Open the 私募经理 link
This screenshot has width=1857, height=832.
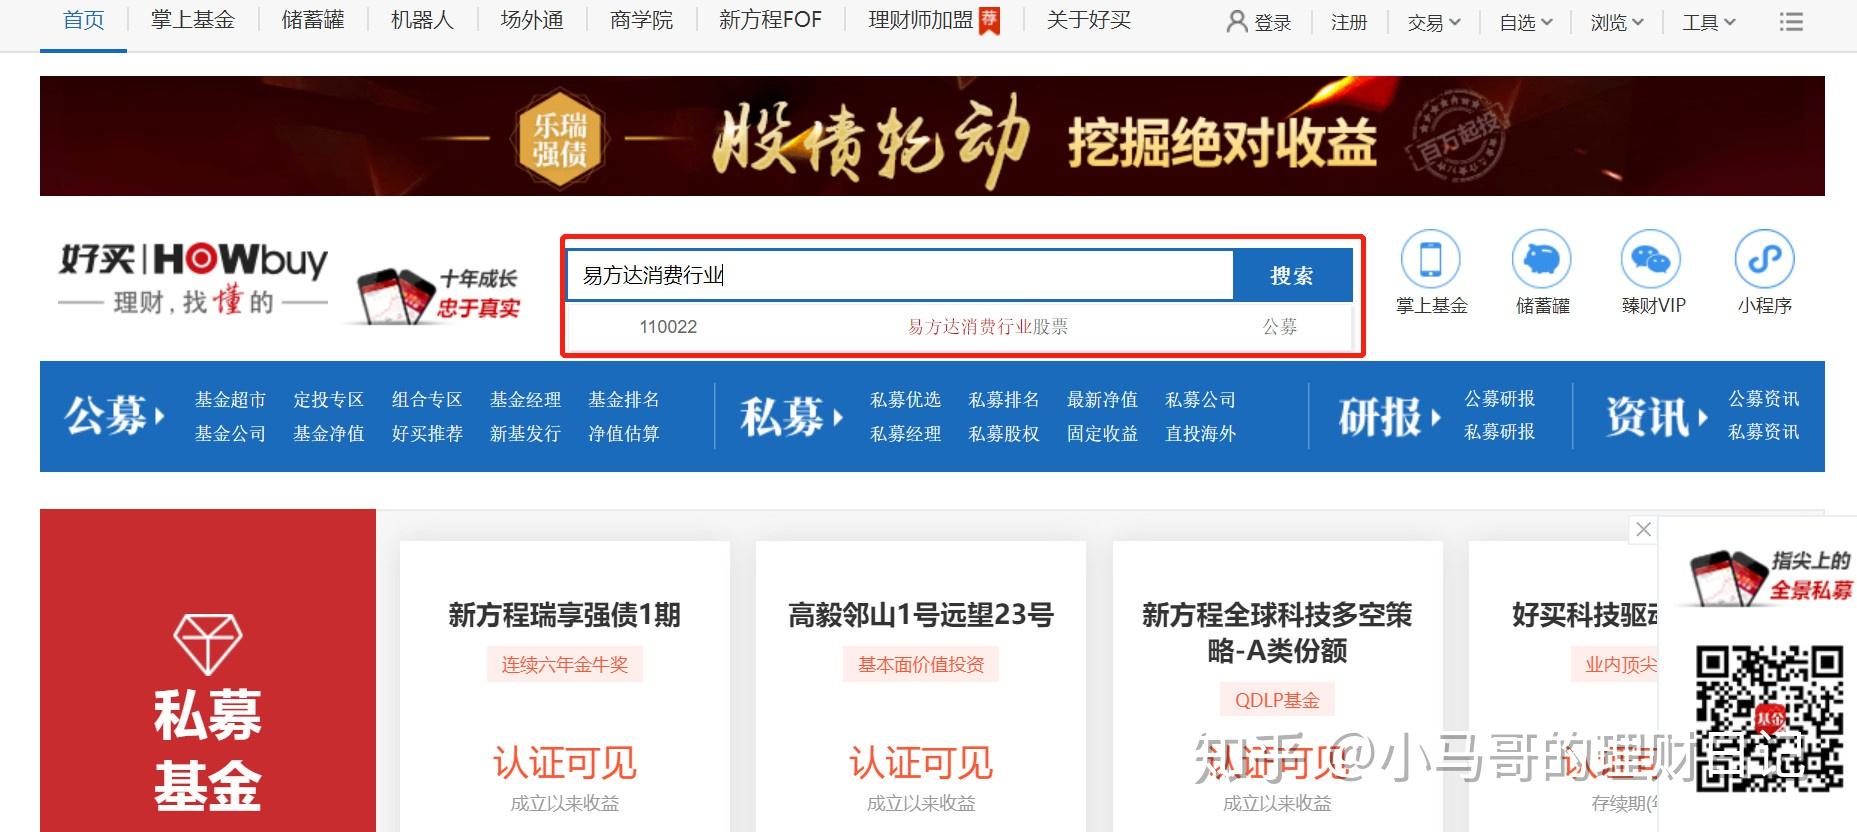pos(905,434)
